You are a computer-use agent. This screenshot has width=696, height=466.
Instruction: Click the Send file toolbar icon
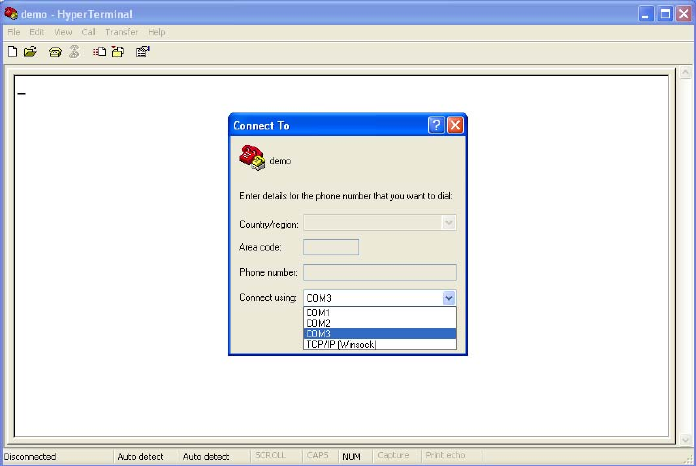point(99,52)
